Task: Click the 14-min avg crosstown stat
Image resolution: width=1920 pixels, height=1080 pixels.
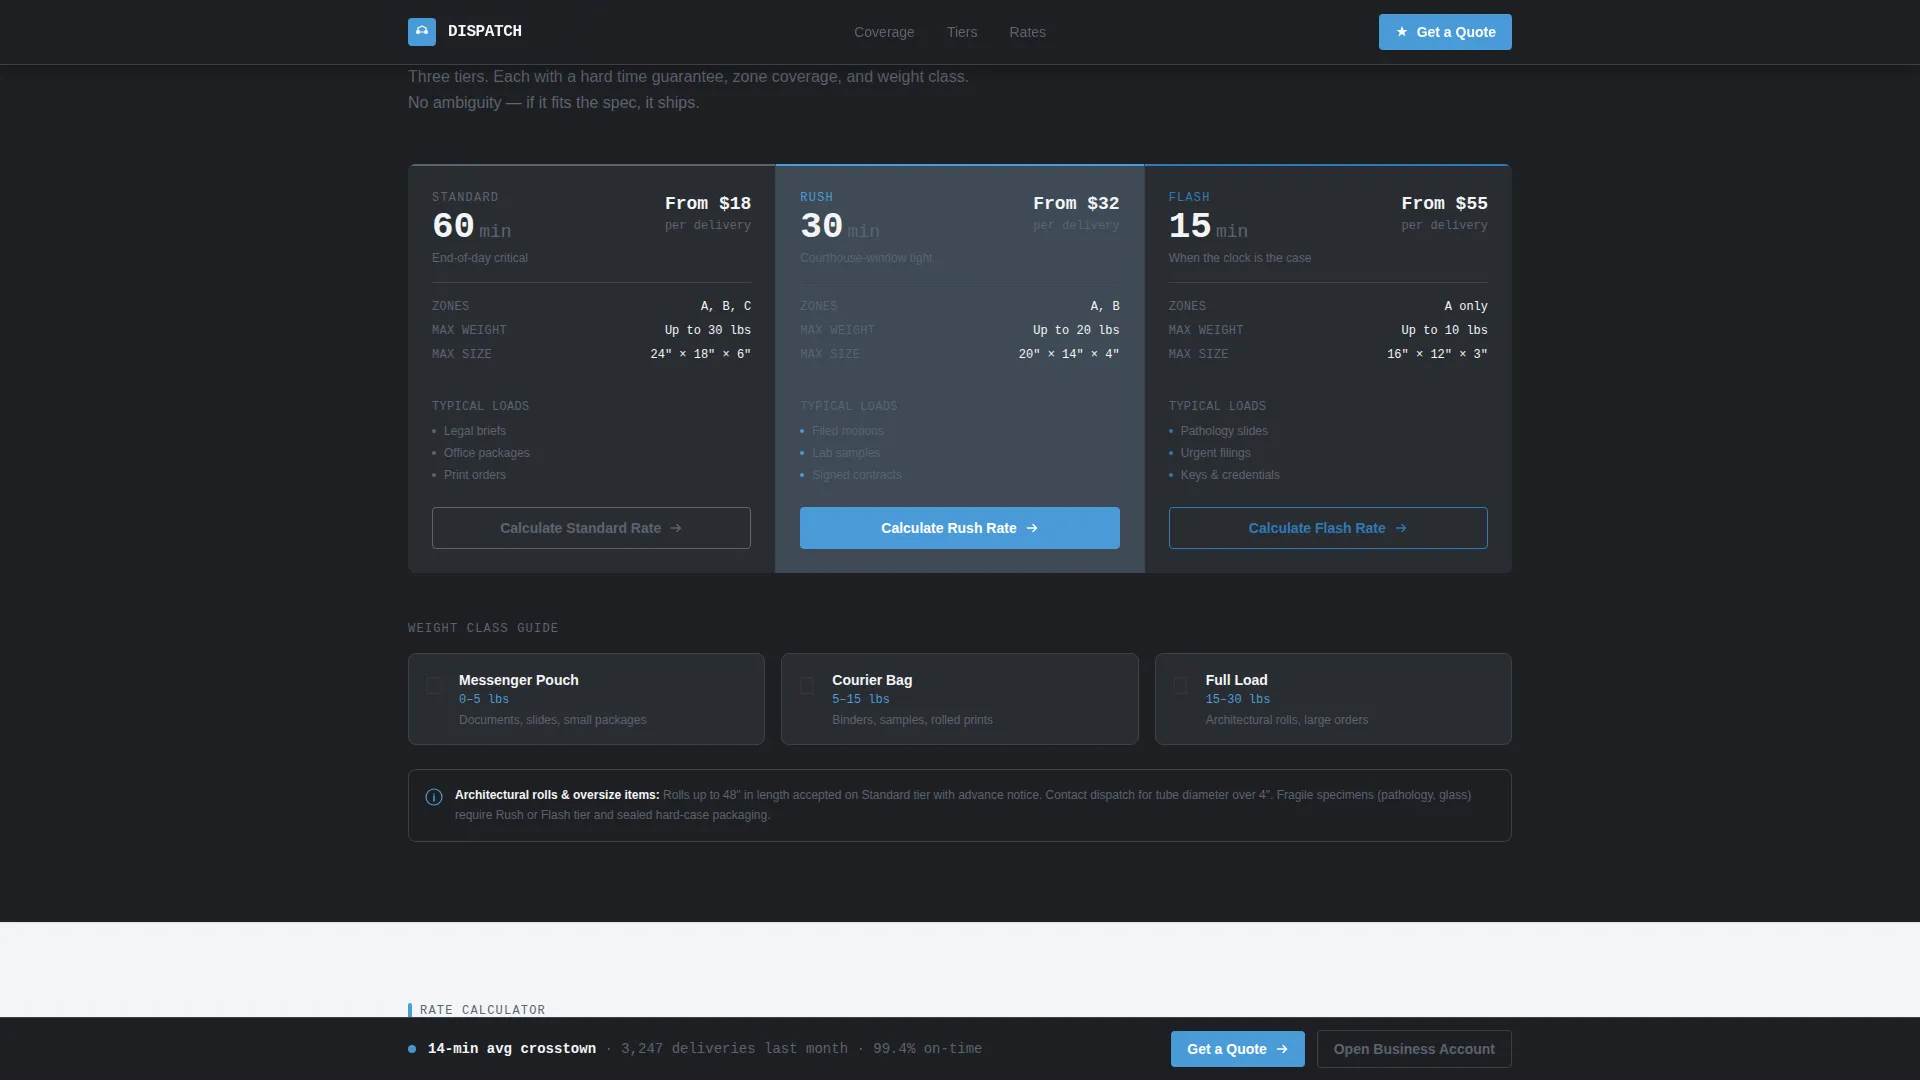Action: [x=512, y=1049]
